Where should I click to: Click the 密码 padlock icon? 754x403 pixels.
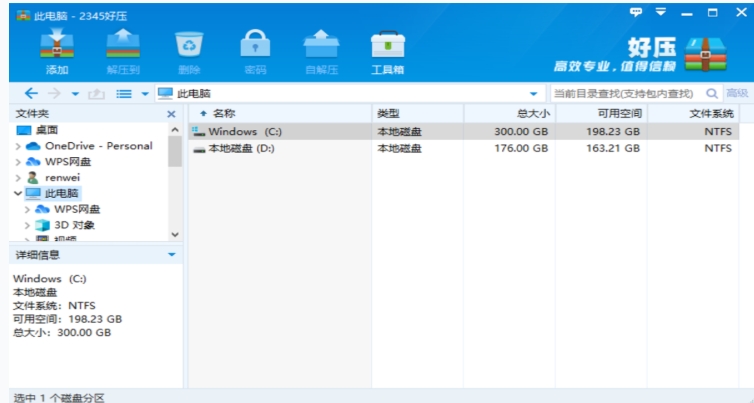pyautogui.click(x=255, y=44)
